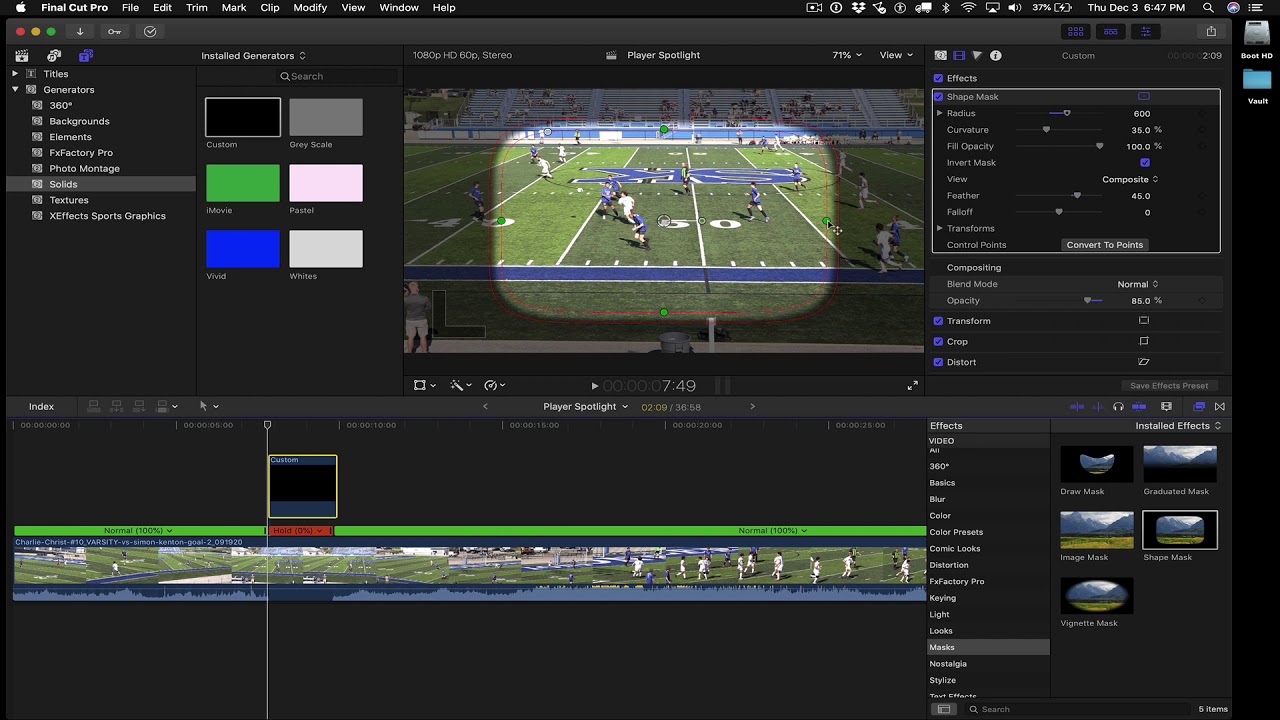Toggle the timeline display toolbar button
Screen dimensions: 1280x720
[x=1111, y=32]
